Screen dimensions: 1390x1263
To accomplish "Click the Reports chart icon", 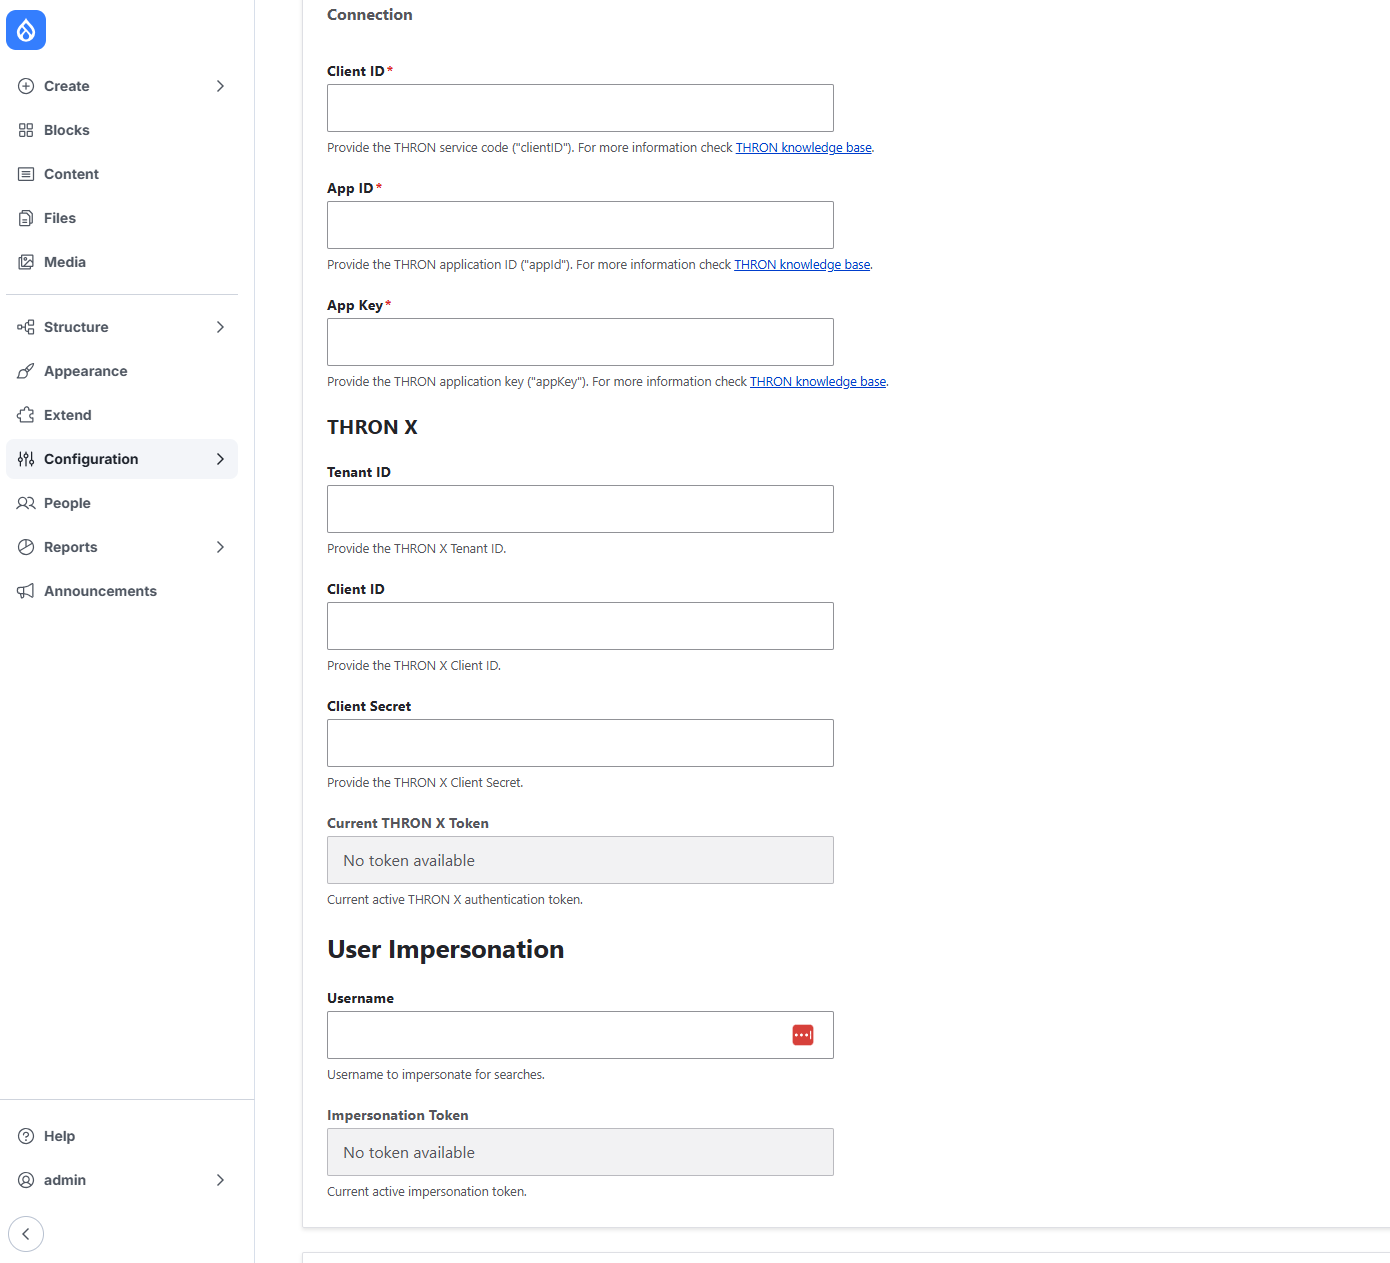I will 26,547.
